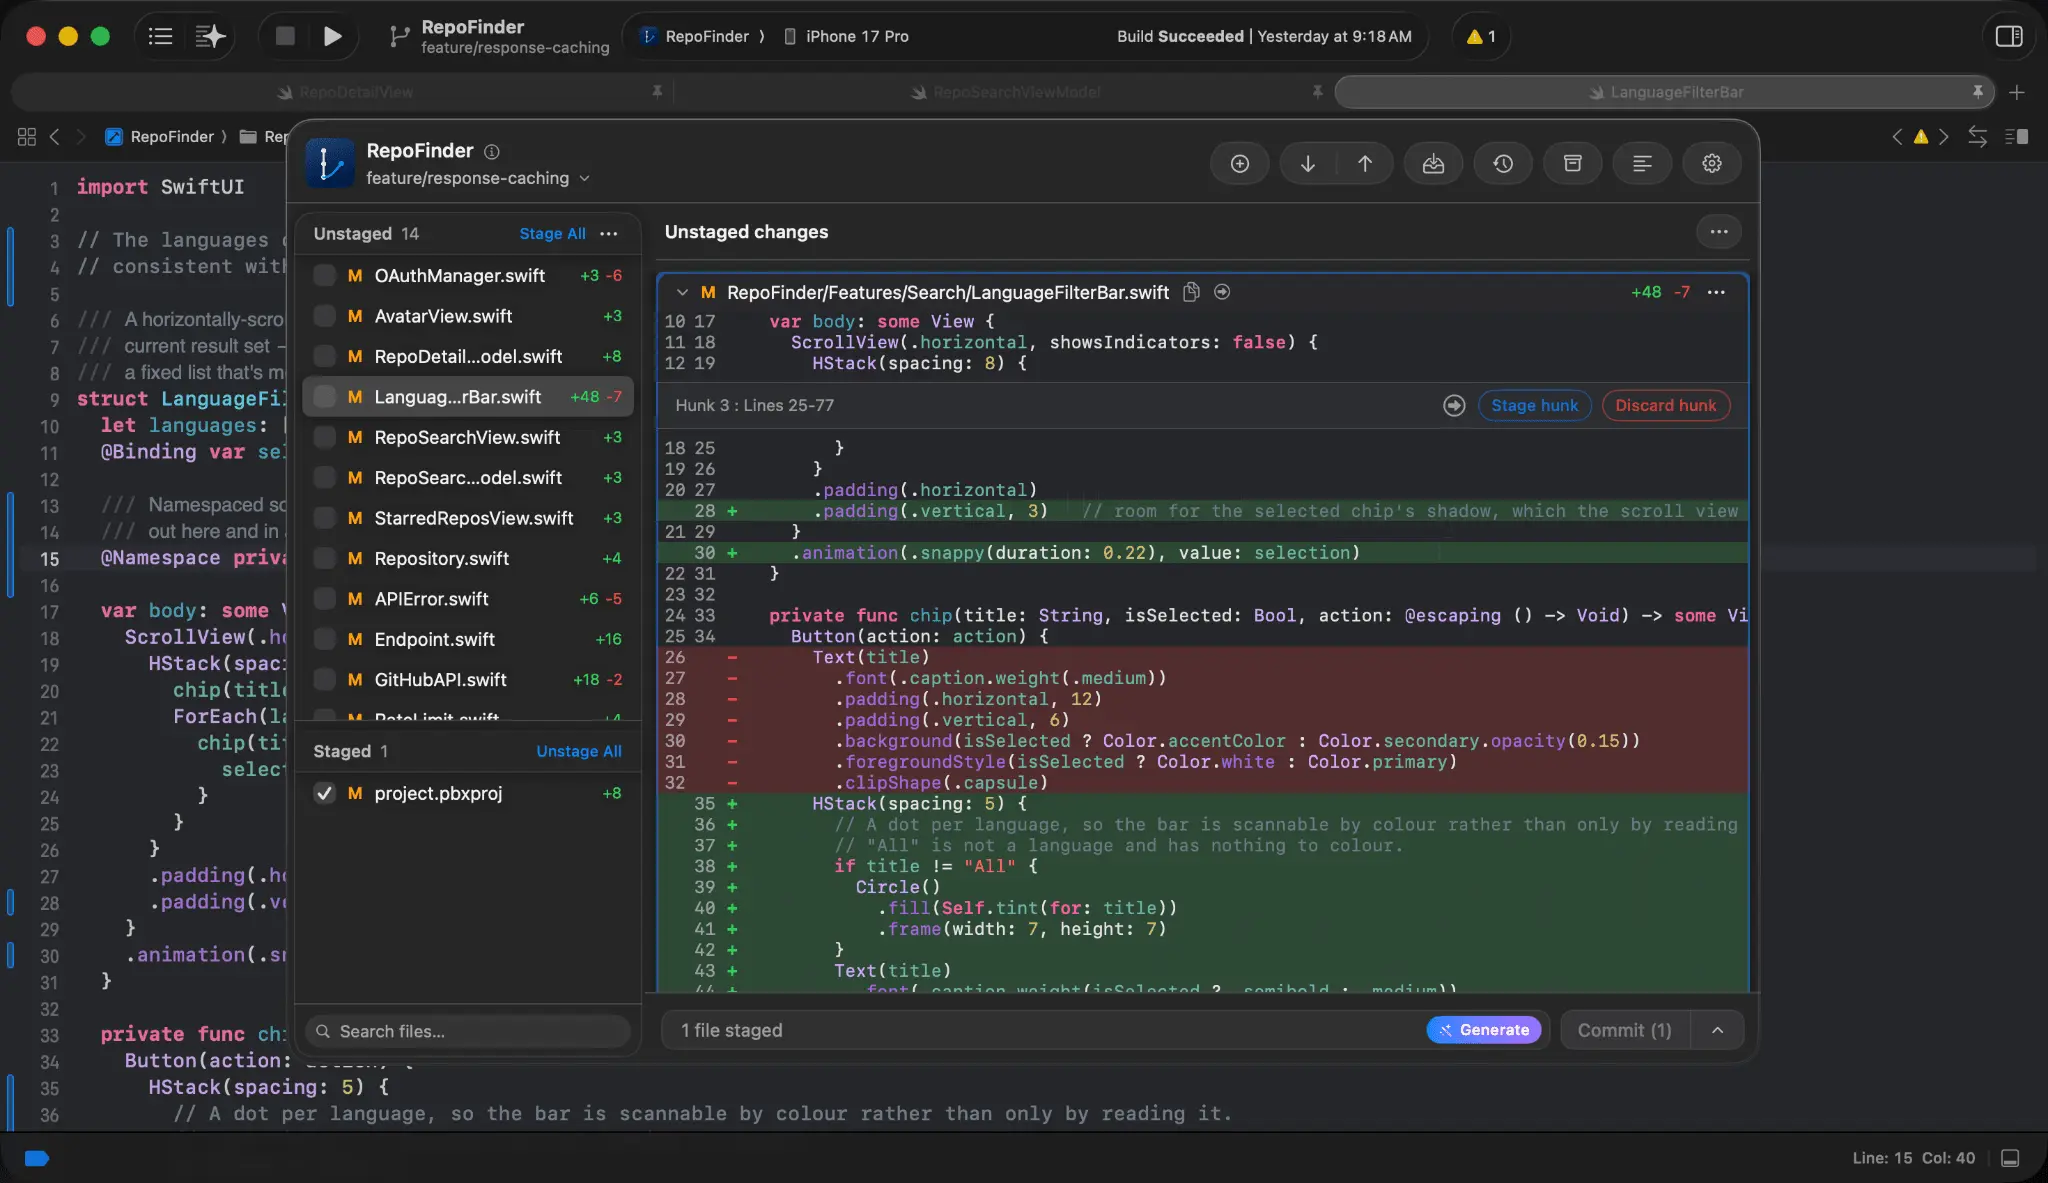
Task: Focus the Search files field
Action: tap(468, 1032)
